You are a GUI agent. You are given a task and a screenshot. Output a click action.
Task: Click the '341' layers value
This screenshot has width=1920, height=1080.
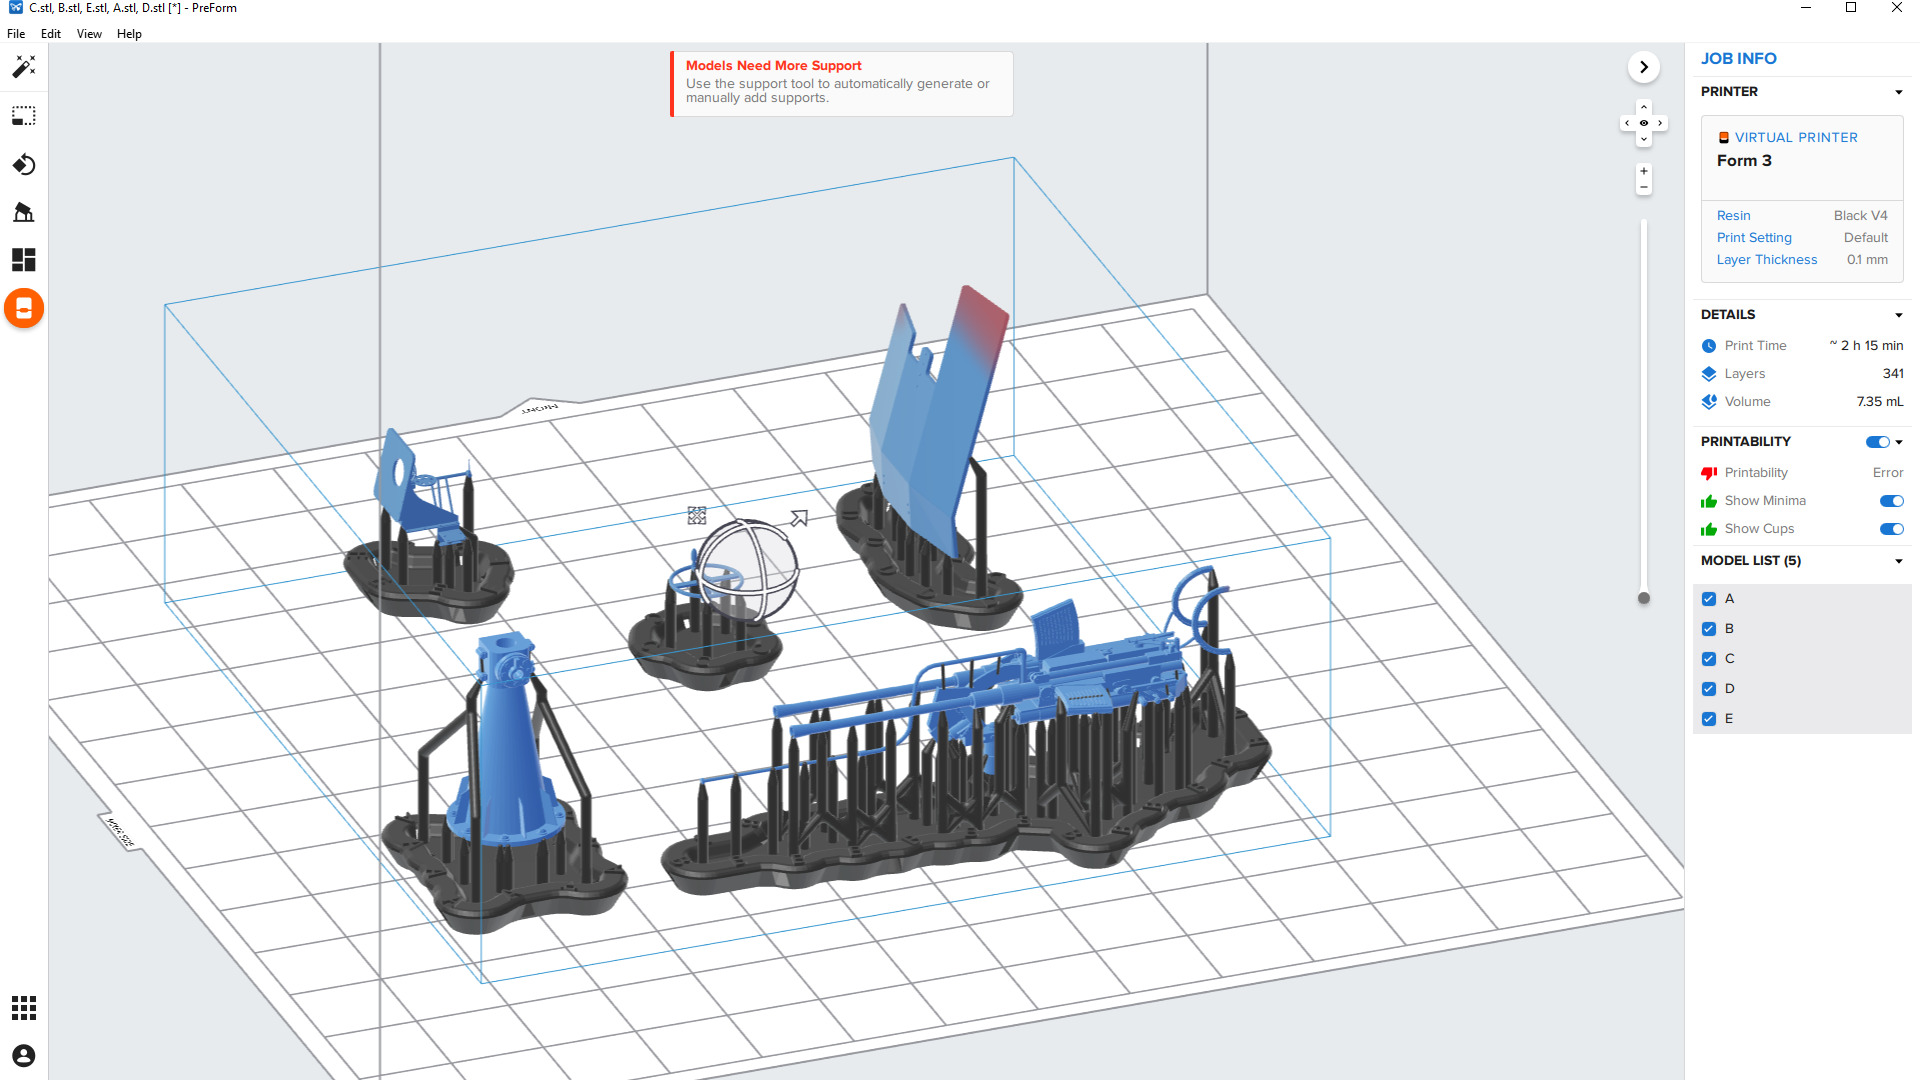click(1893, 374)
